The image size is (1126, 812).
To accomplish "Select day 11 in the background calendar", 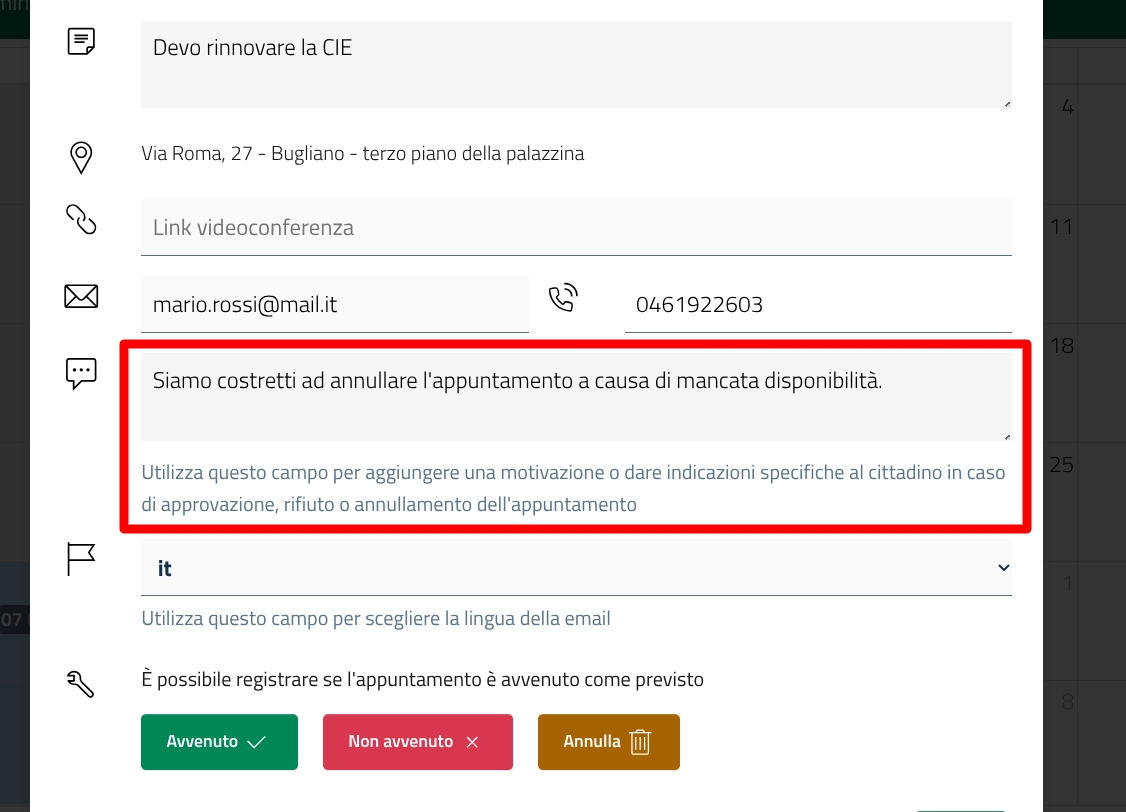I will 1061,228.
